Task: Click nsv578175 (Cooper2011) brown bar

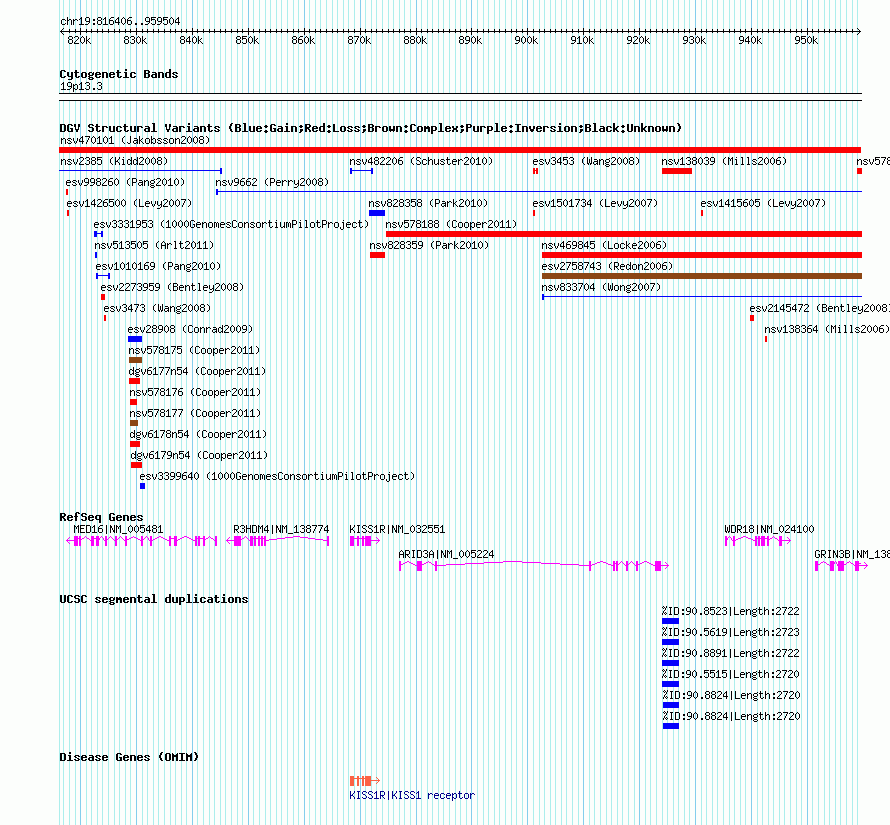Action: click(135, 360)
